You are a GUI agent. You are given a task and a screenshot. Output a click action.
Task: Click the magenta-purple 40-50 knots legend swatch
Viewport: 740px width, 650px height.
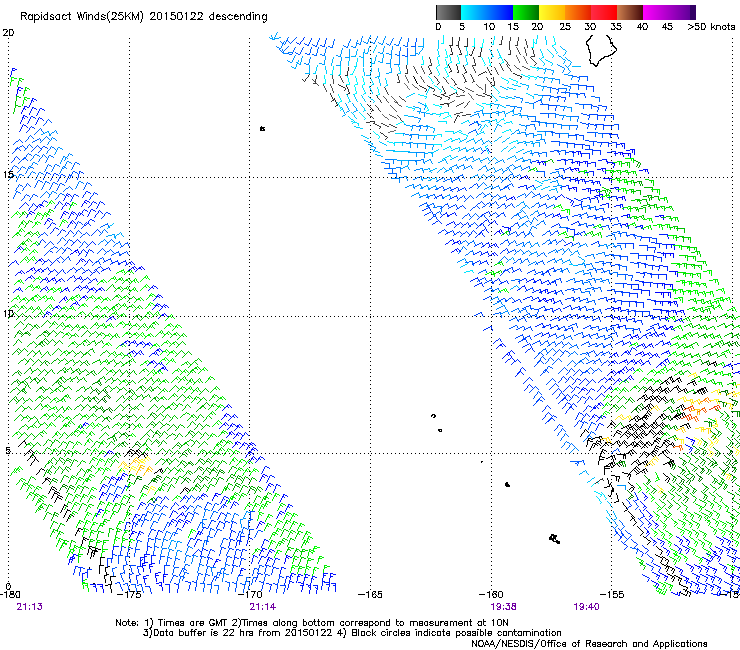click(x=669, y=12)
